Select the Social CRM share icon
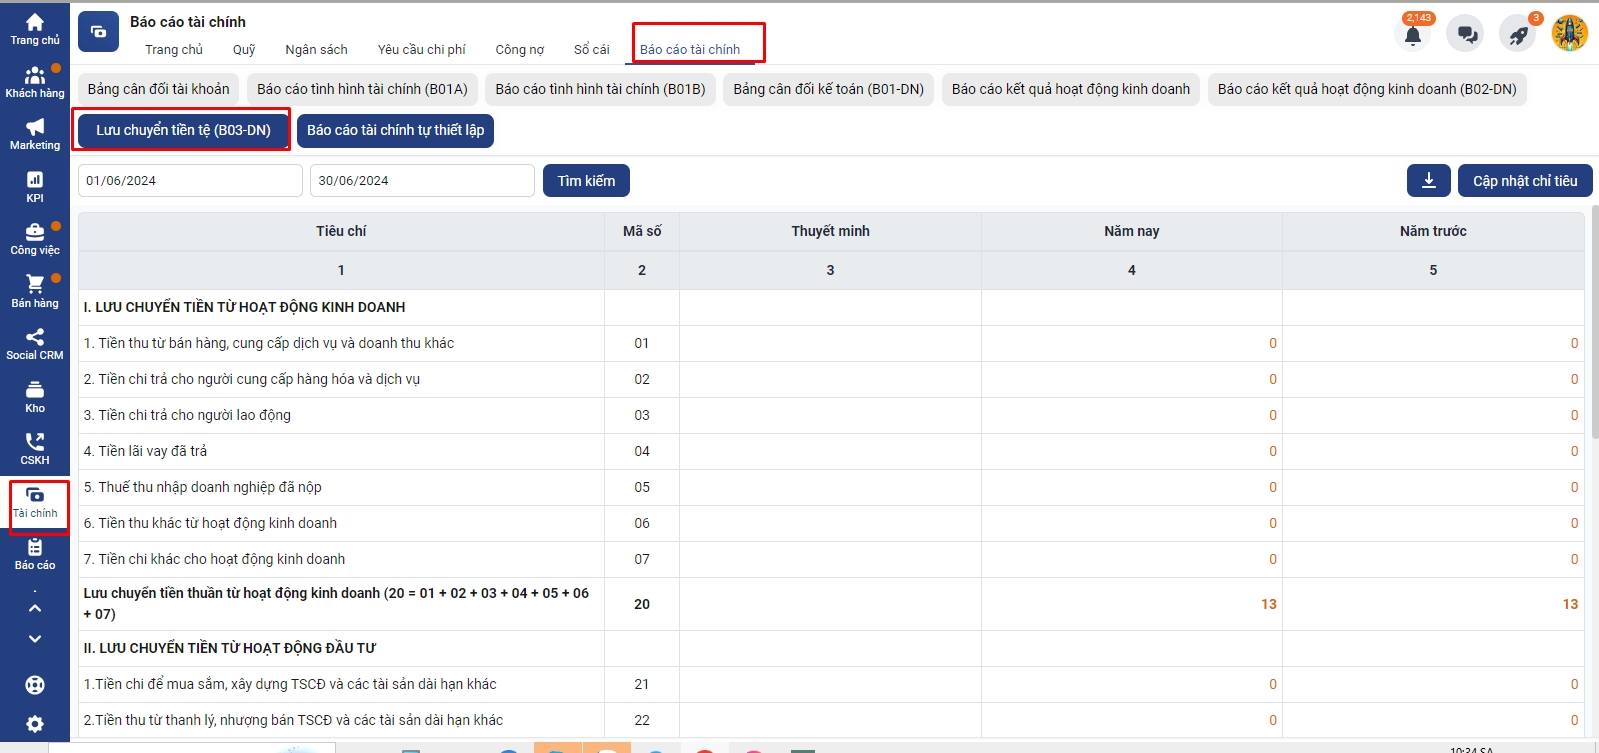 35,343
